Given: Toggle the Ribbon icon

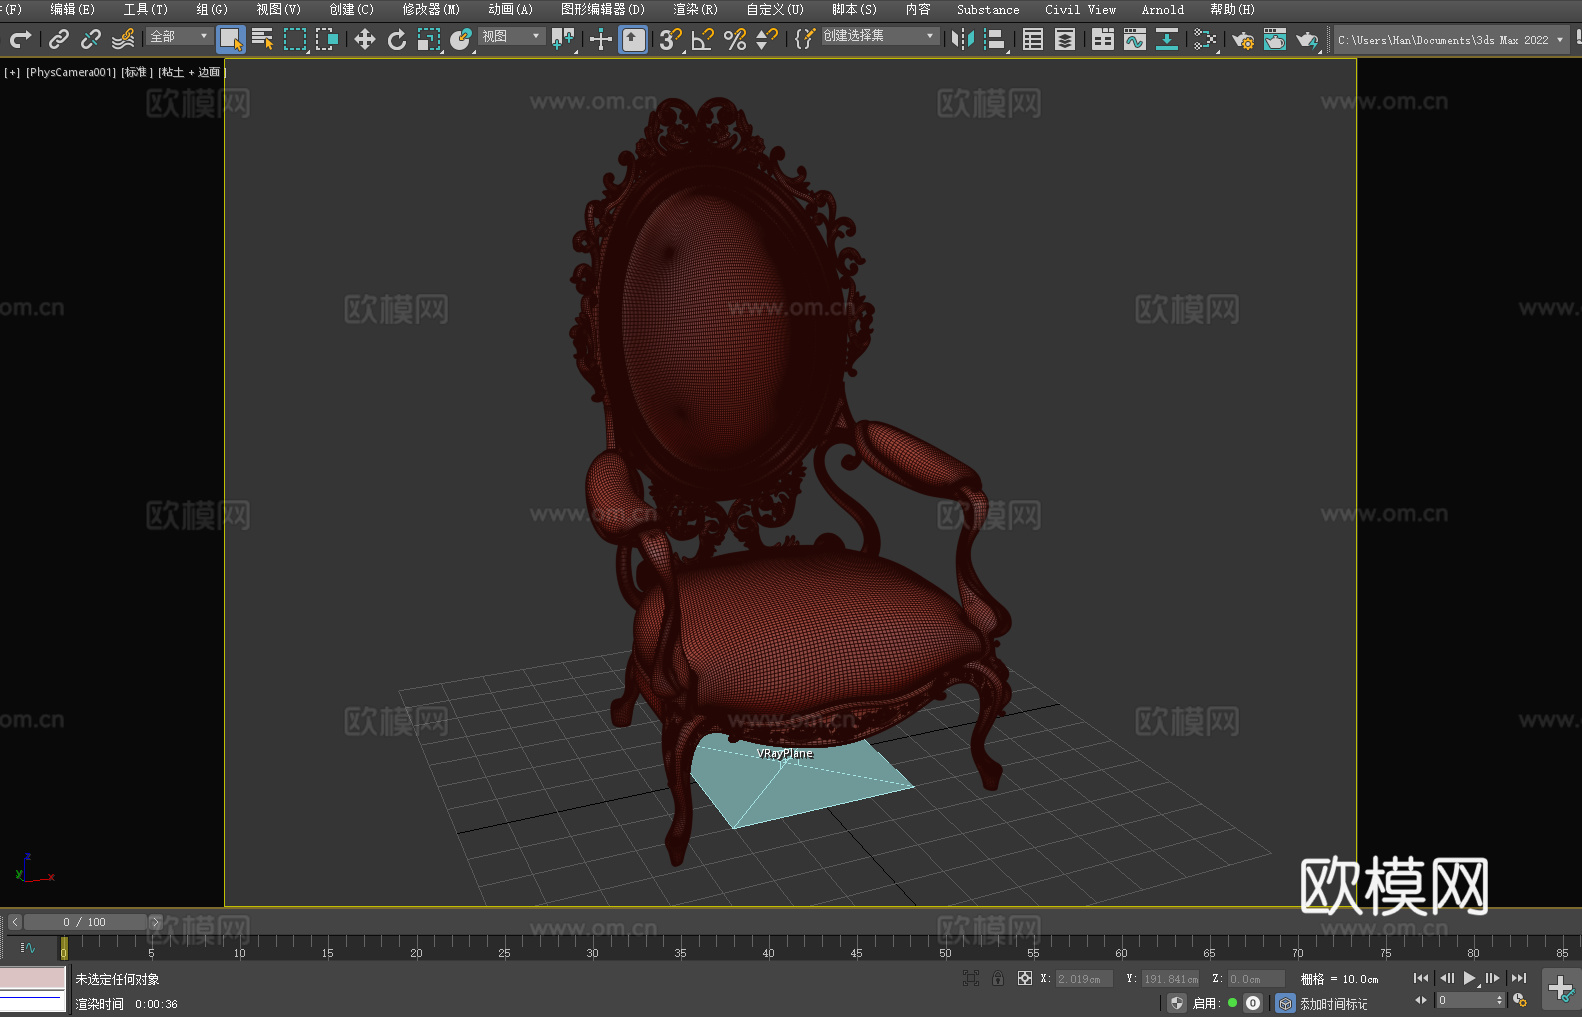Looking at the screenshot, I should pyautogui.click(x=1103, y=39).
